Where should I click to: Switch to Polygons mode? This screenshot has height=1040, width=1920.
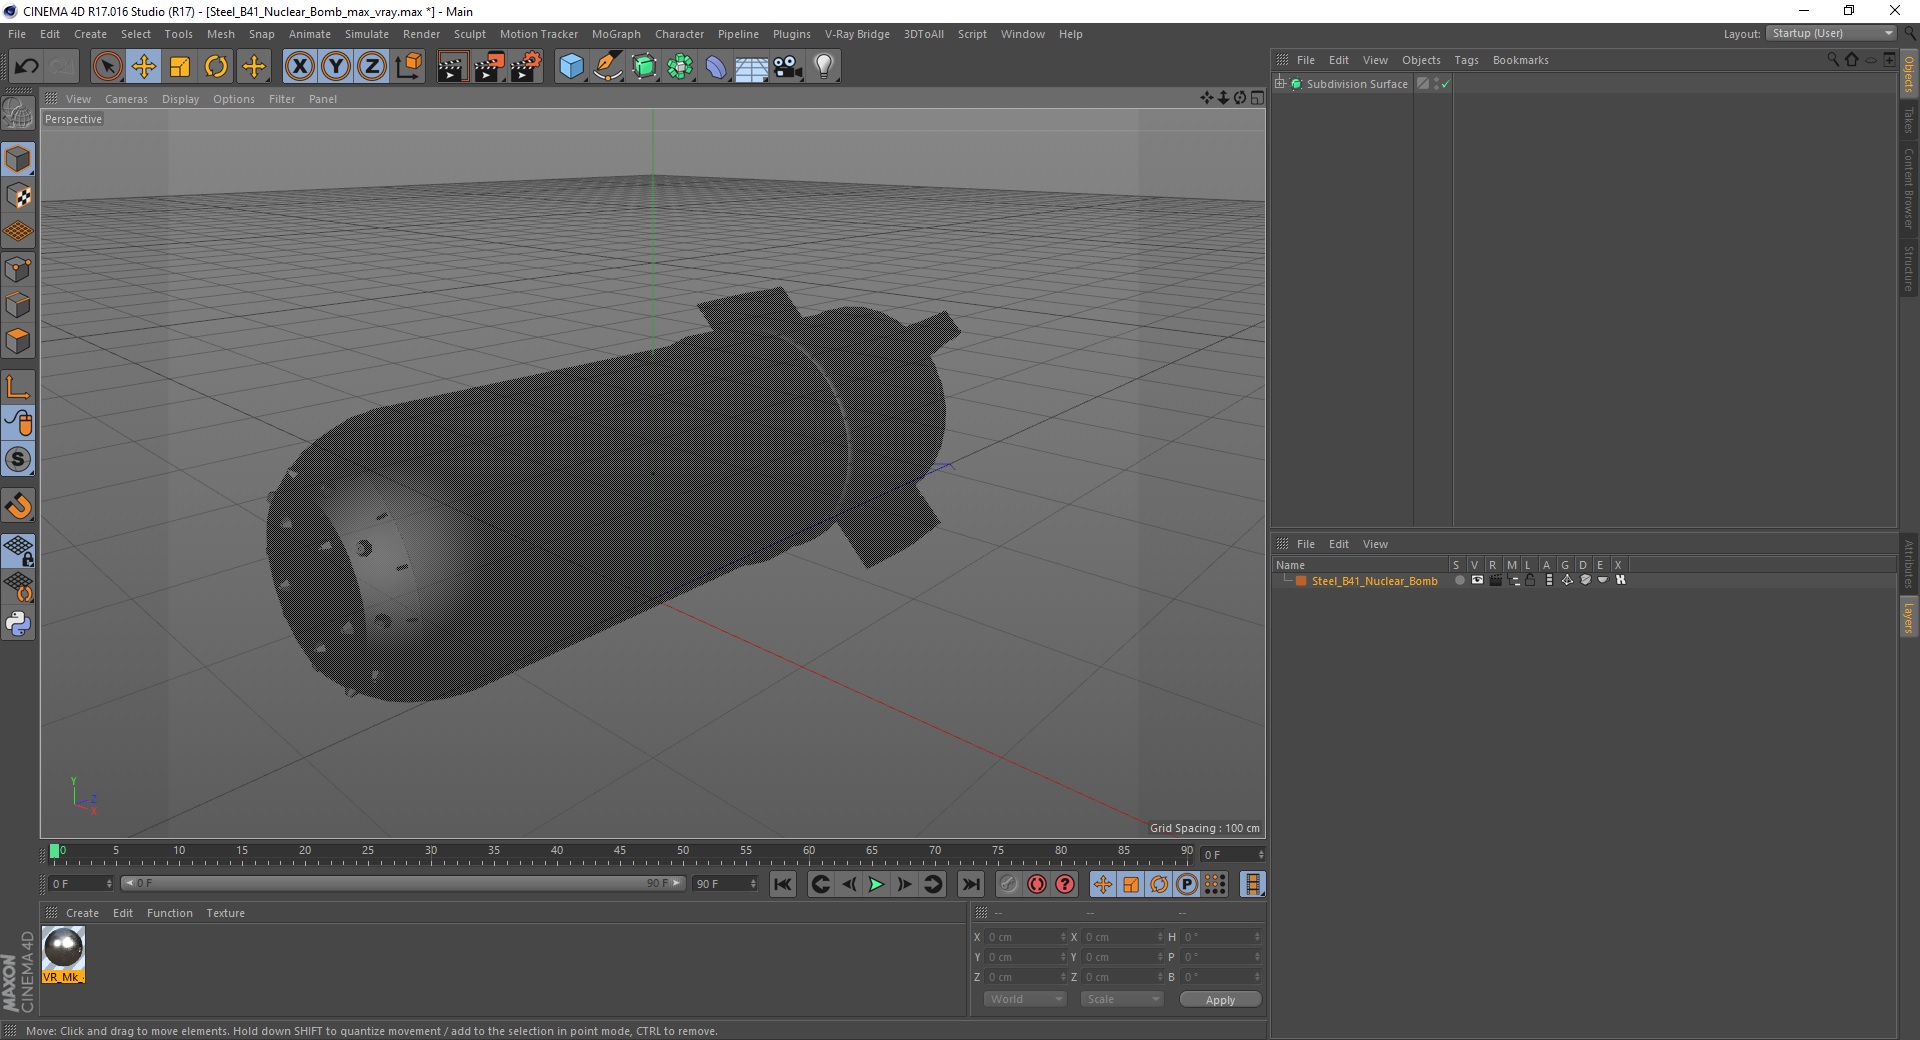click(18, 341)
